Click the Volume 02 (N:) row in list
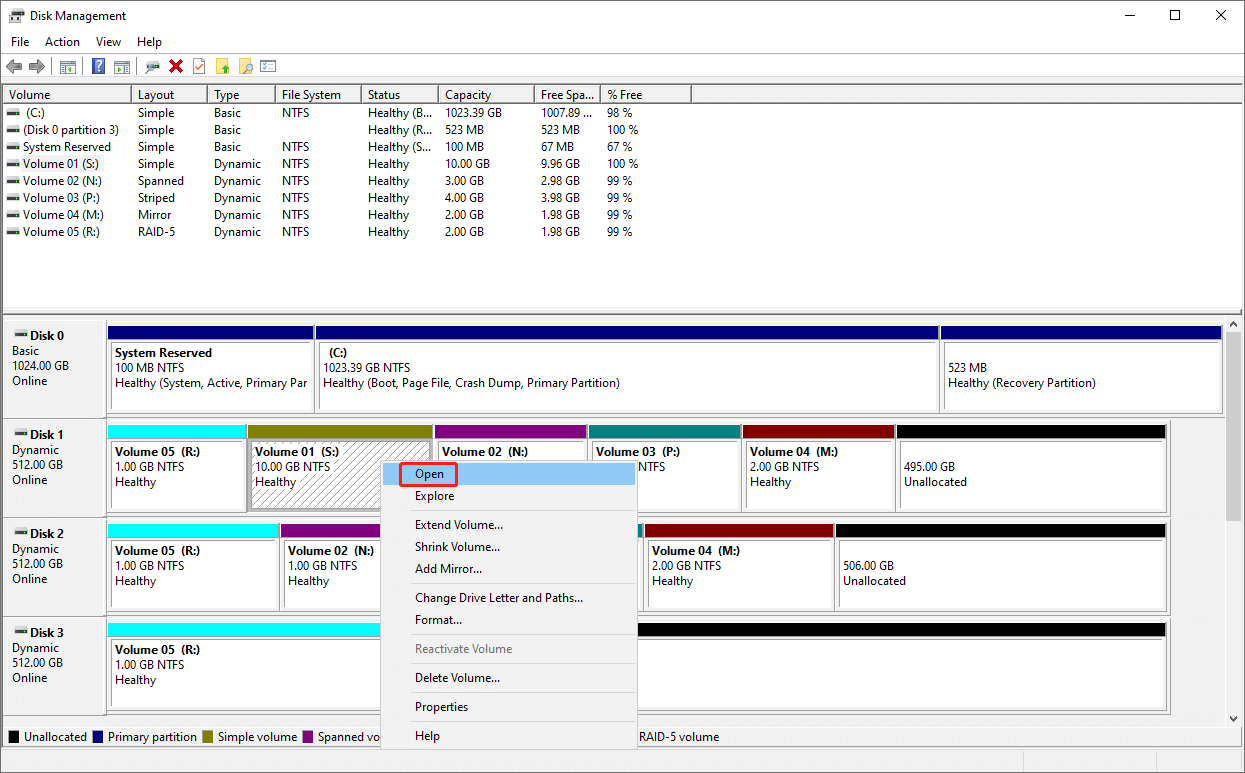This screenshot has width=1245, height=773. (347, 181)
